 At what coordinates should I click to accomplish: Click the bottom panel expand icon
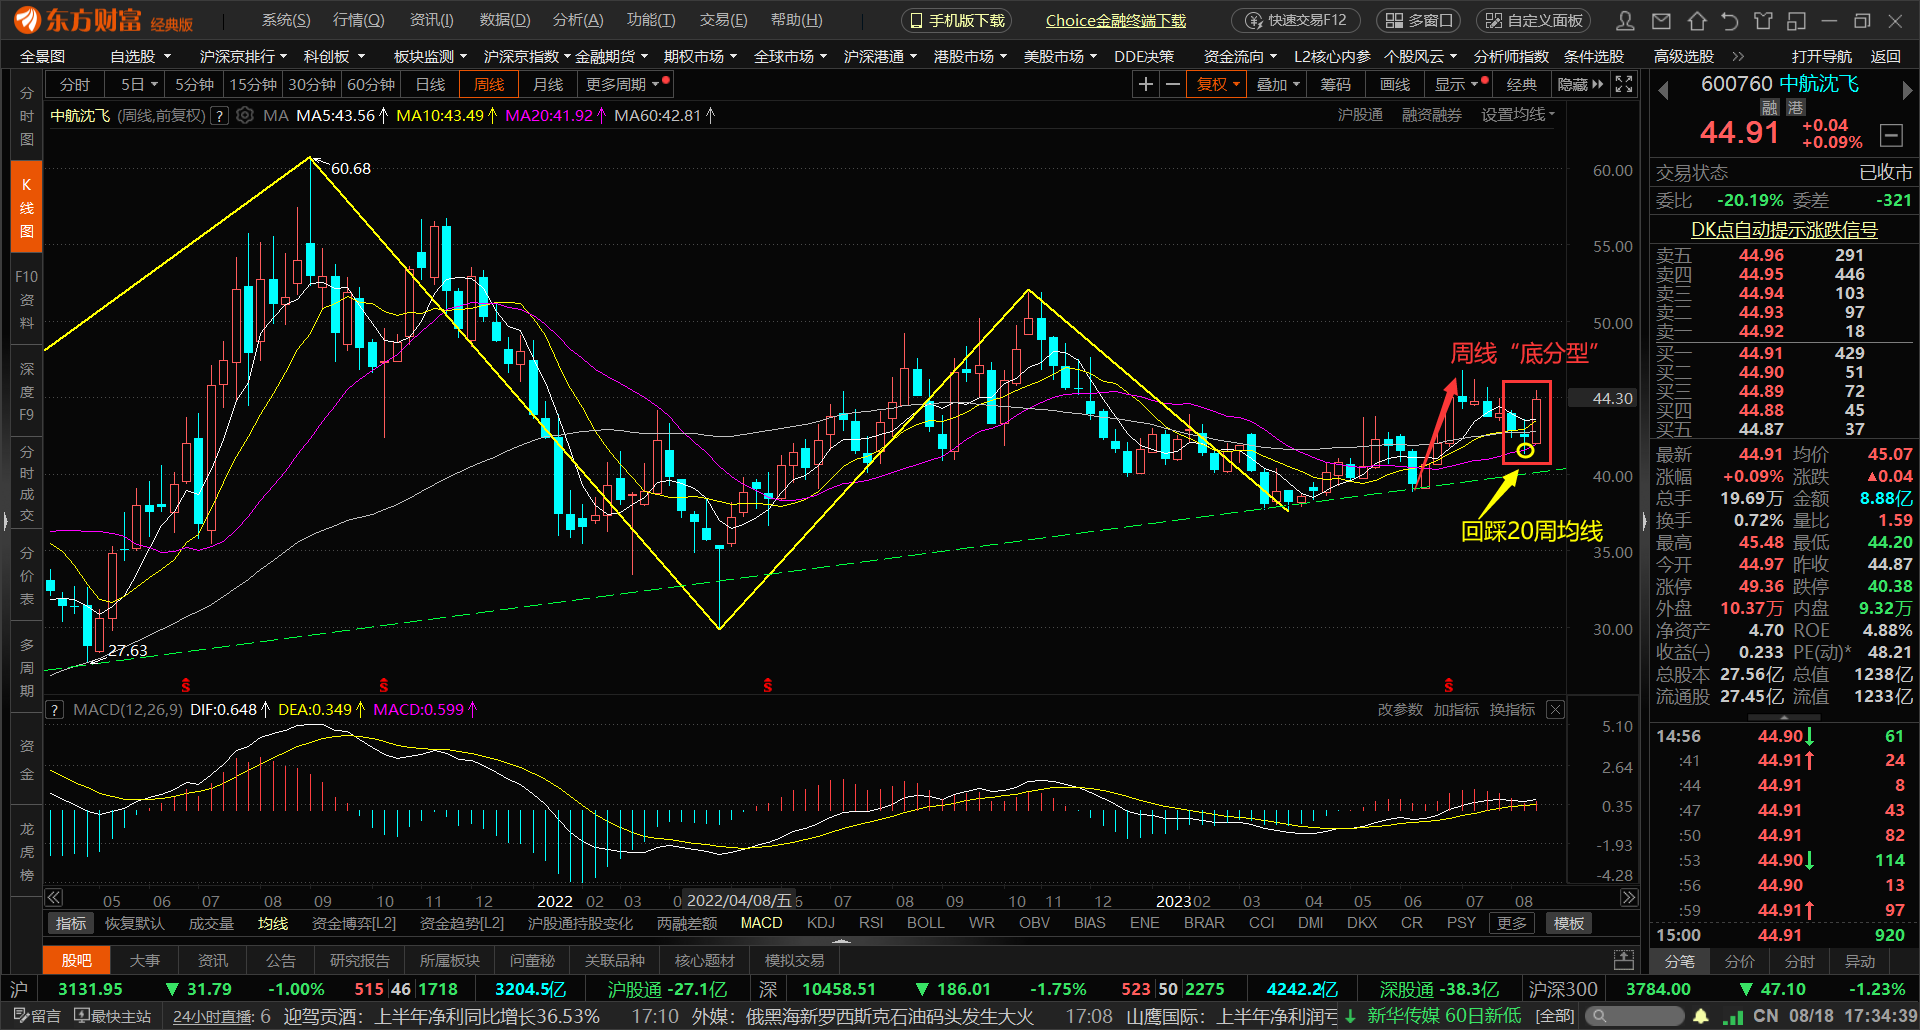pos(1624,960)
